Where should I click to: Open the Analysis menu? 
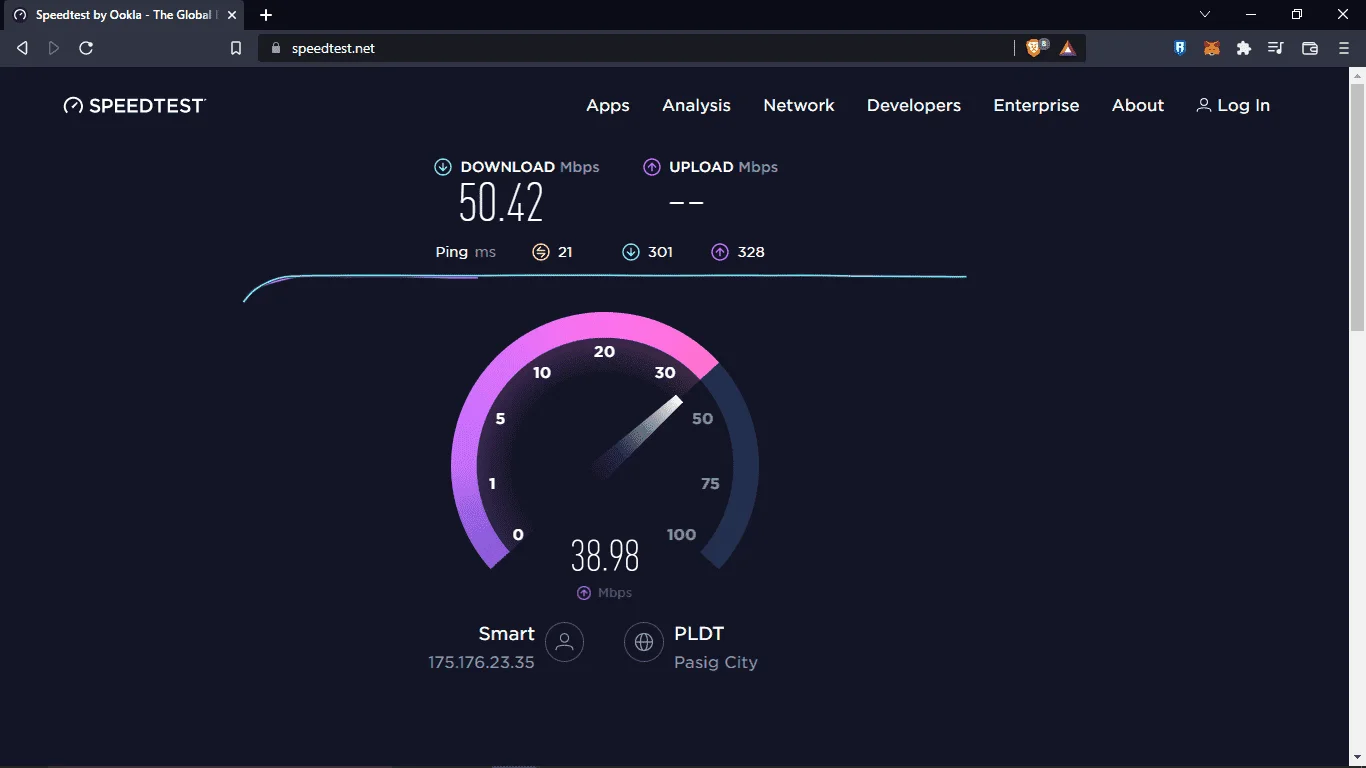[696, 106]
